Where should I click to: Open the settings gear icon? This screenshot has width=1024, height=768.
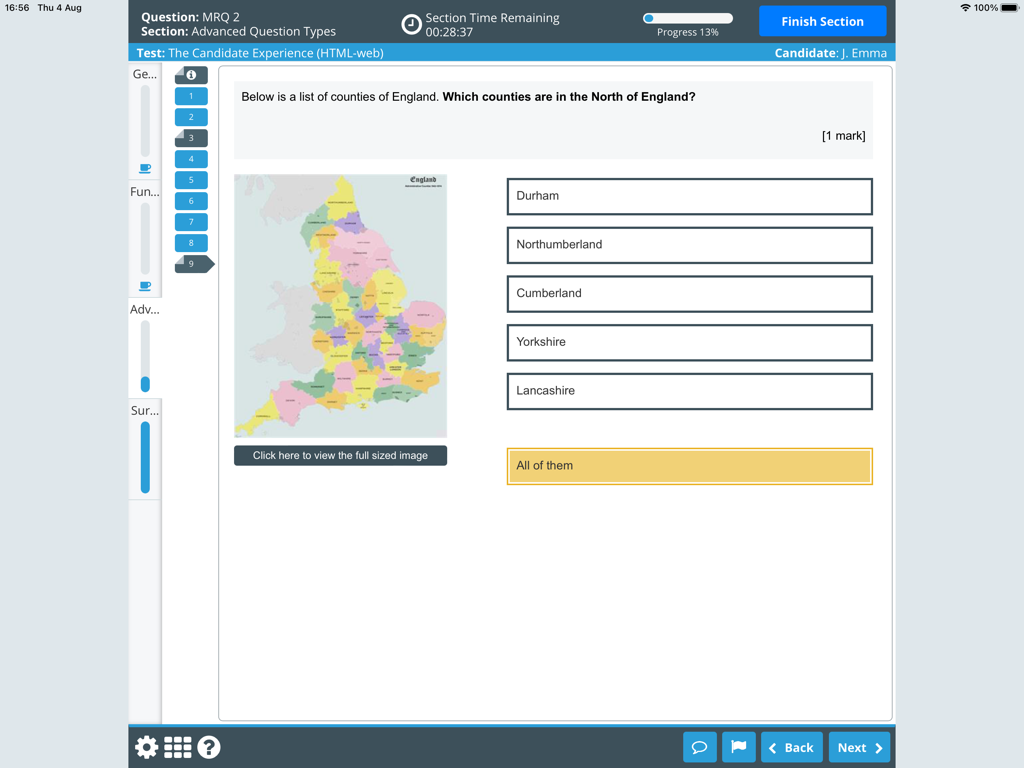tap(146, 747)
